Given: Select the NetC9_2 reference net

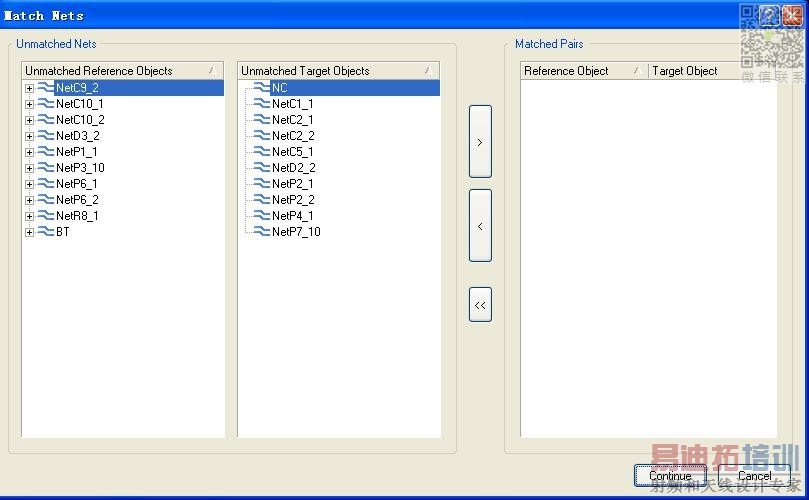Looking at the screenshot, I should coord(77,88).
